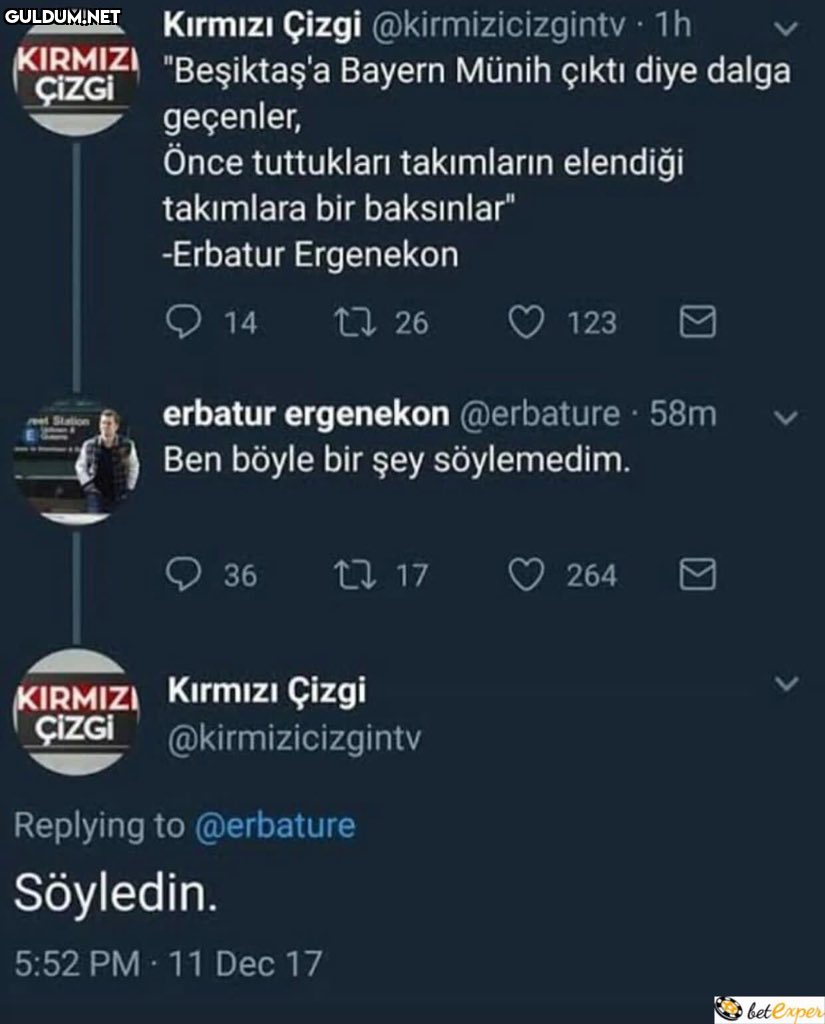The height and width of the screenshot is (1024, 825).
Task: Click the 5:52 PM · 11 Dec 17 timestamp
Action: tap(168, 964)
